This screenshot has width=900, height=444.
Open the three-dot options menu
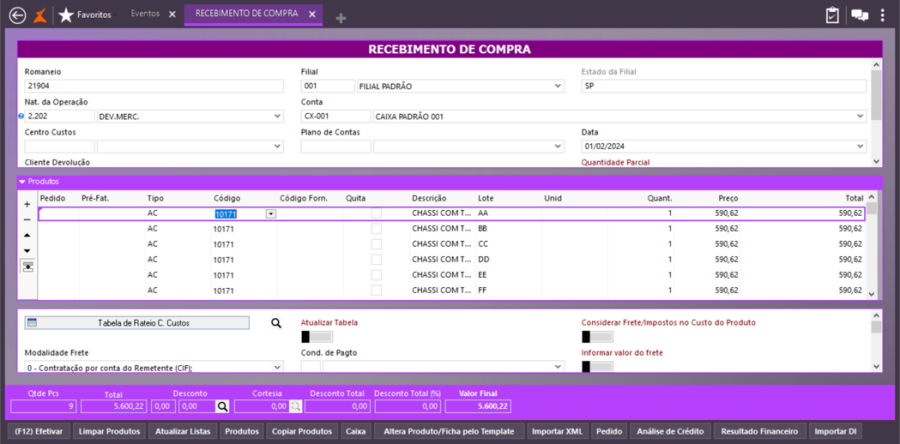pos(883,15)
